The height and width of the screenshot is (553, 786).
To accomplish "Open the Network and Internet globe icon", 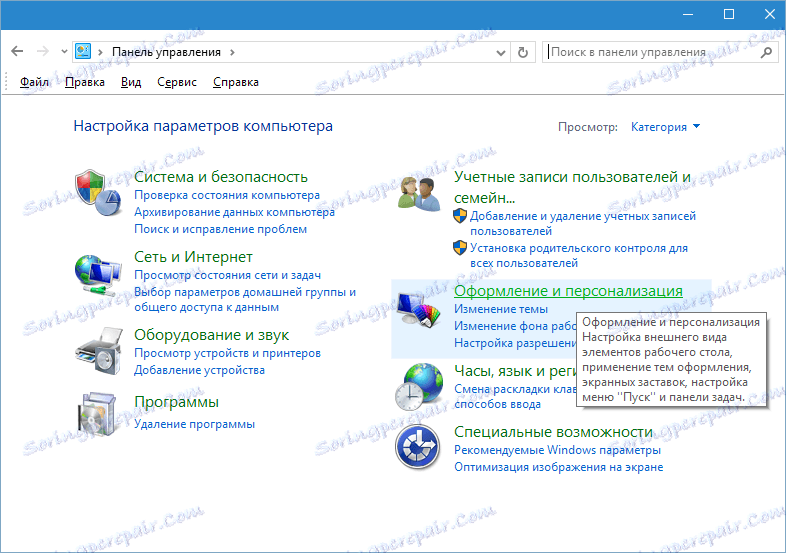I will tap(98, 274).
